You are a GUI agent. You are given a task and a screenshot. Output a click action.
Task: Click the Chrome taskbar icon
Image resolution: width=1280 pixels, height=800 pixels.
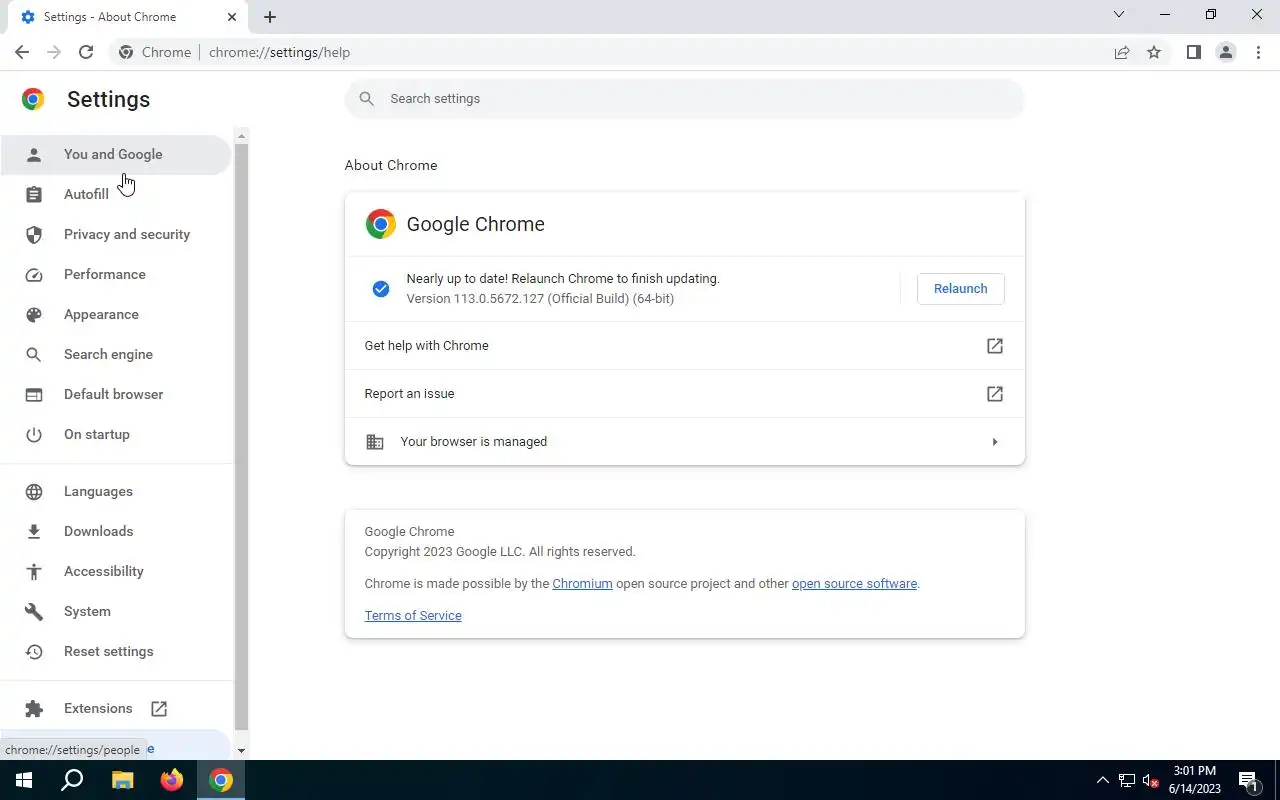(221, 780)
